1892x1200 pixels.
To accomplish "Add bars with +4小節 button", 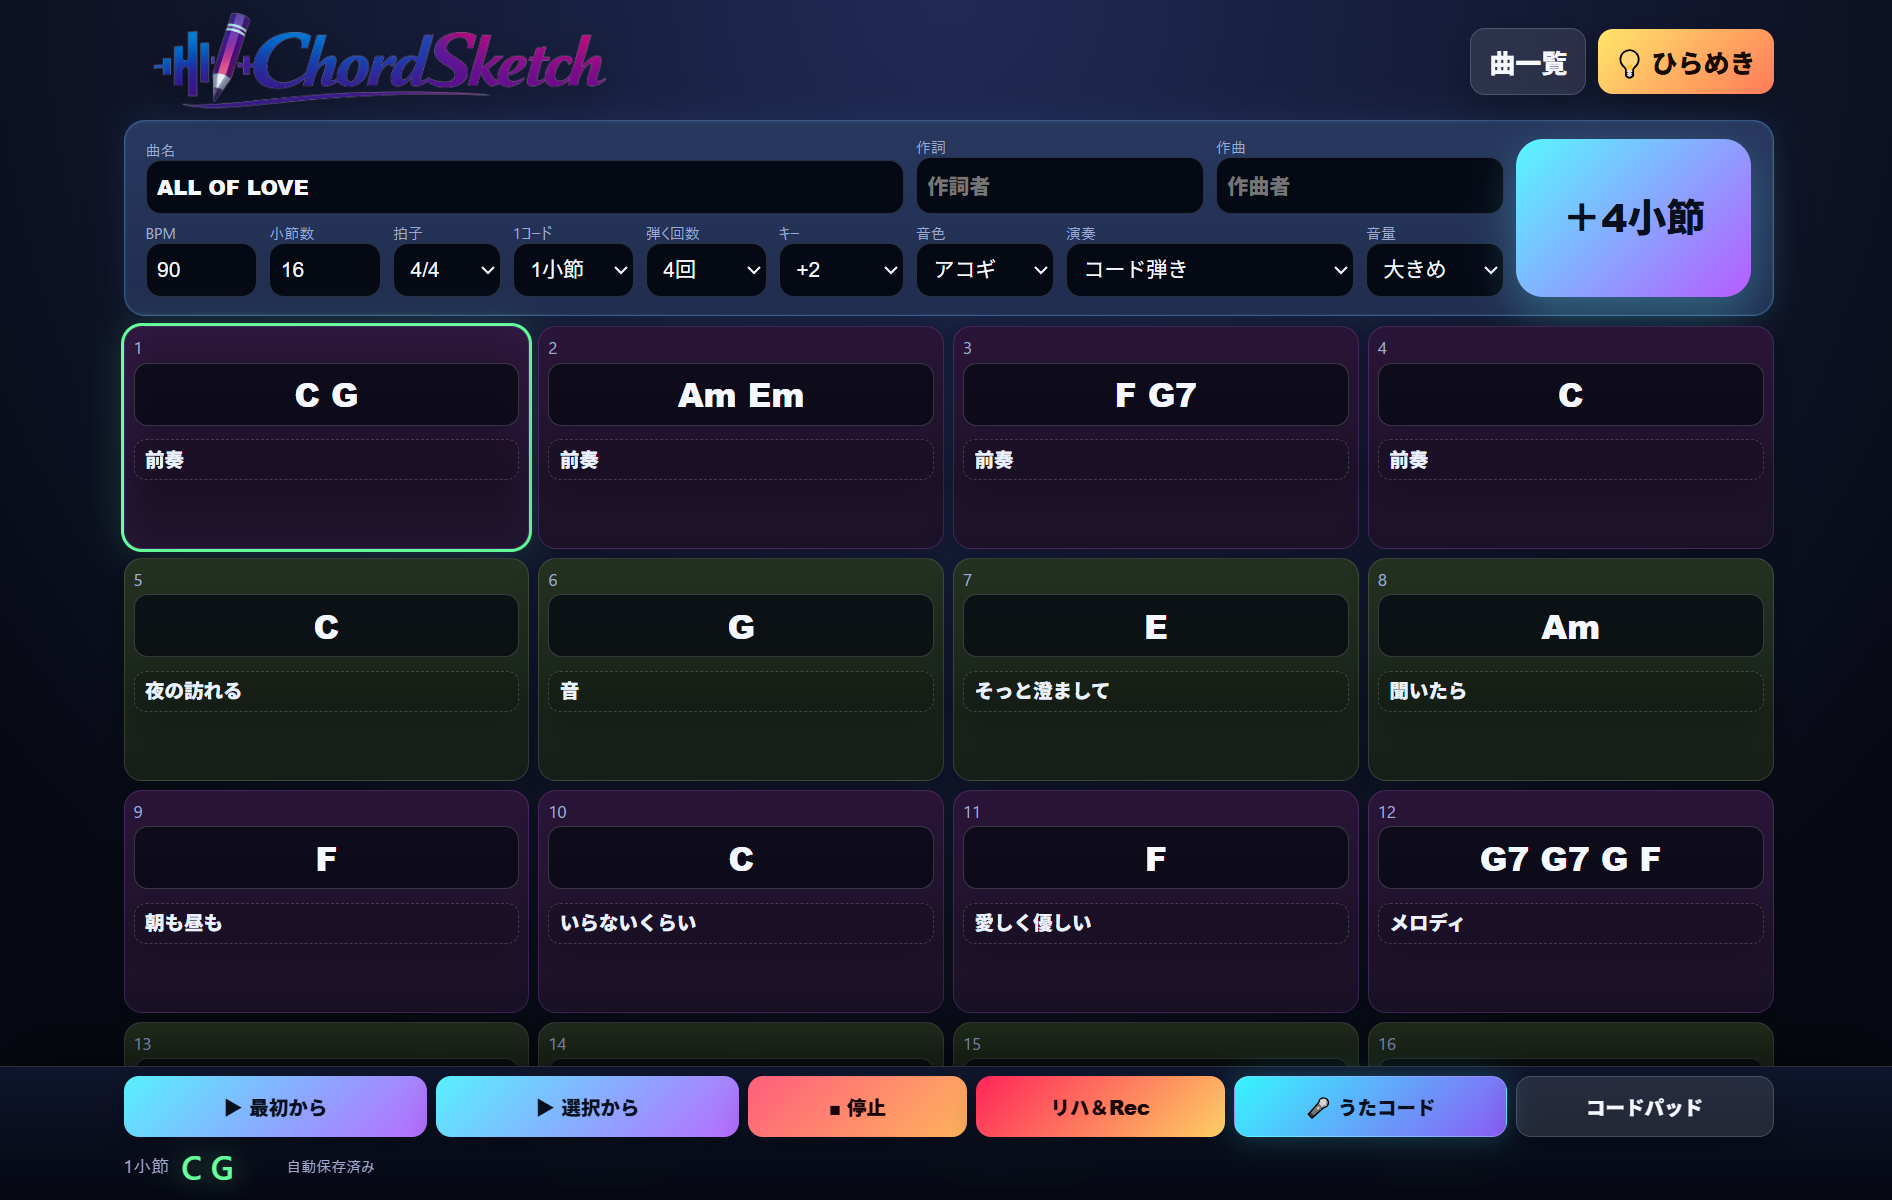I will click(x=1633, y=217).
